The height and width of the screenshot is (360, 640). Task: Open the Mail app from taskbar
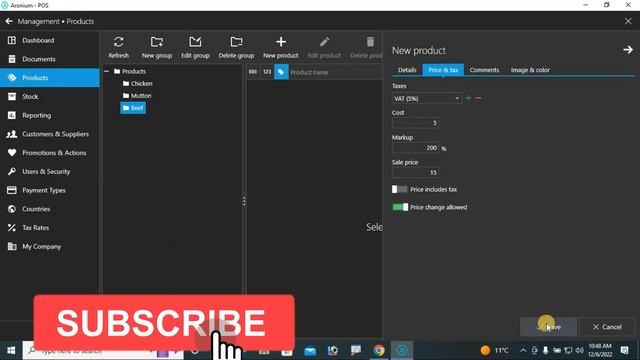click(310, 350)
